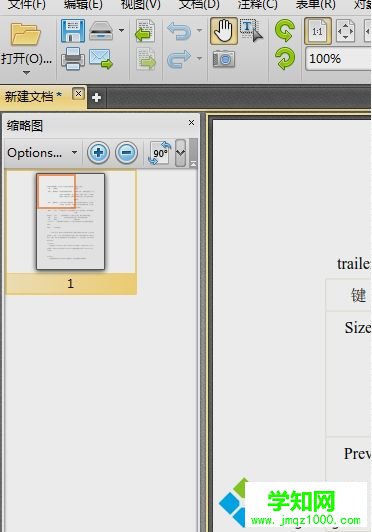Viewport: 372px width, 532px height.
Task: Click the page number 1 label
Action: click(x=70, y=283)
